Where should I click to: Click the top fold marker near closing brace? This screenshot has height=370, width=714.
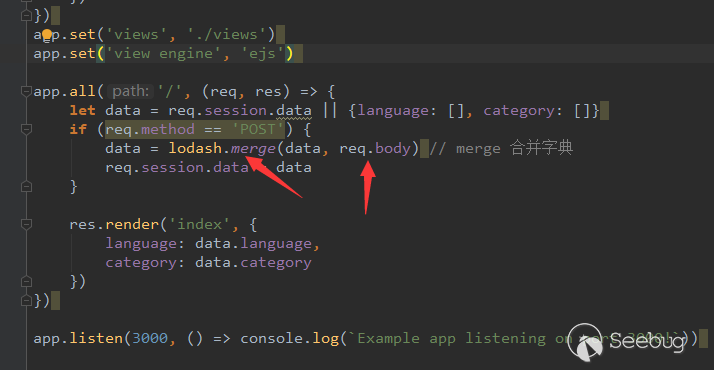point(26,15)
